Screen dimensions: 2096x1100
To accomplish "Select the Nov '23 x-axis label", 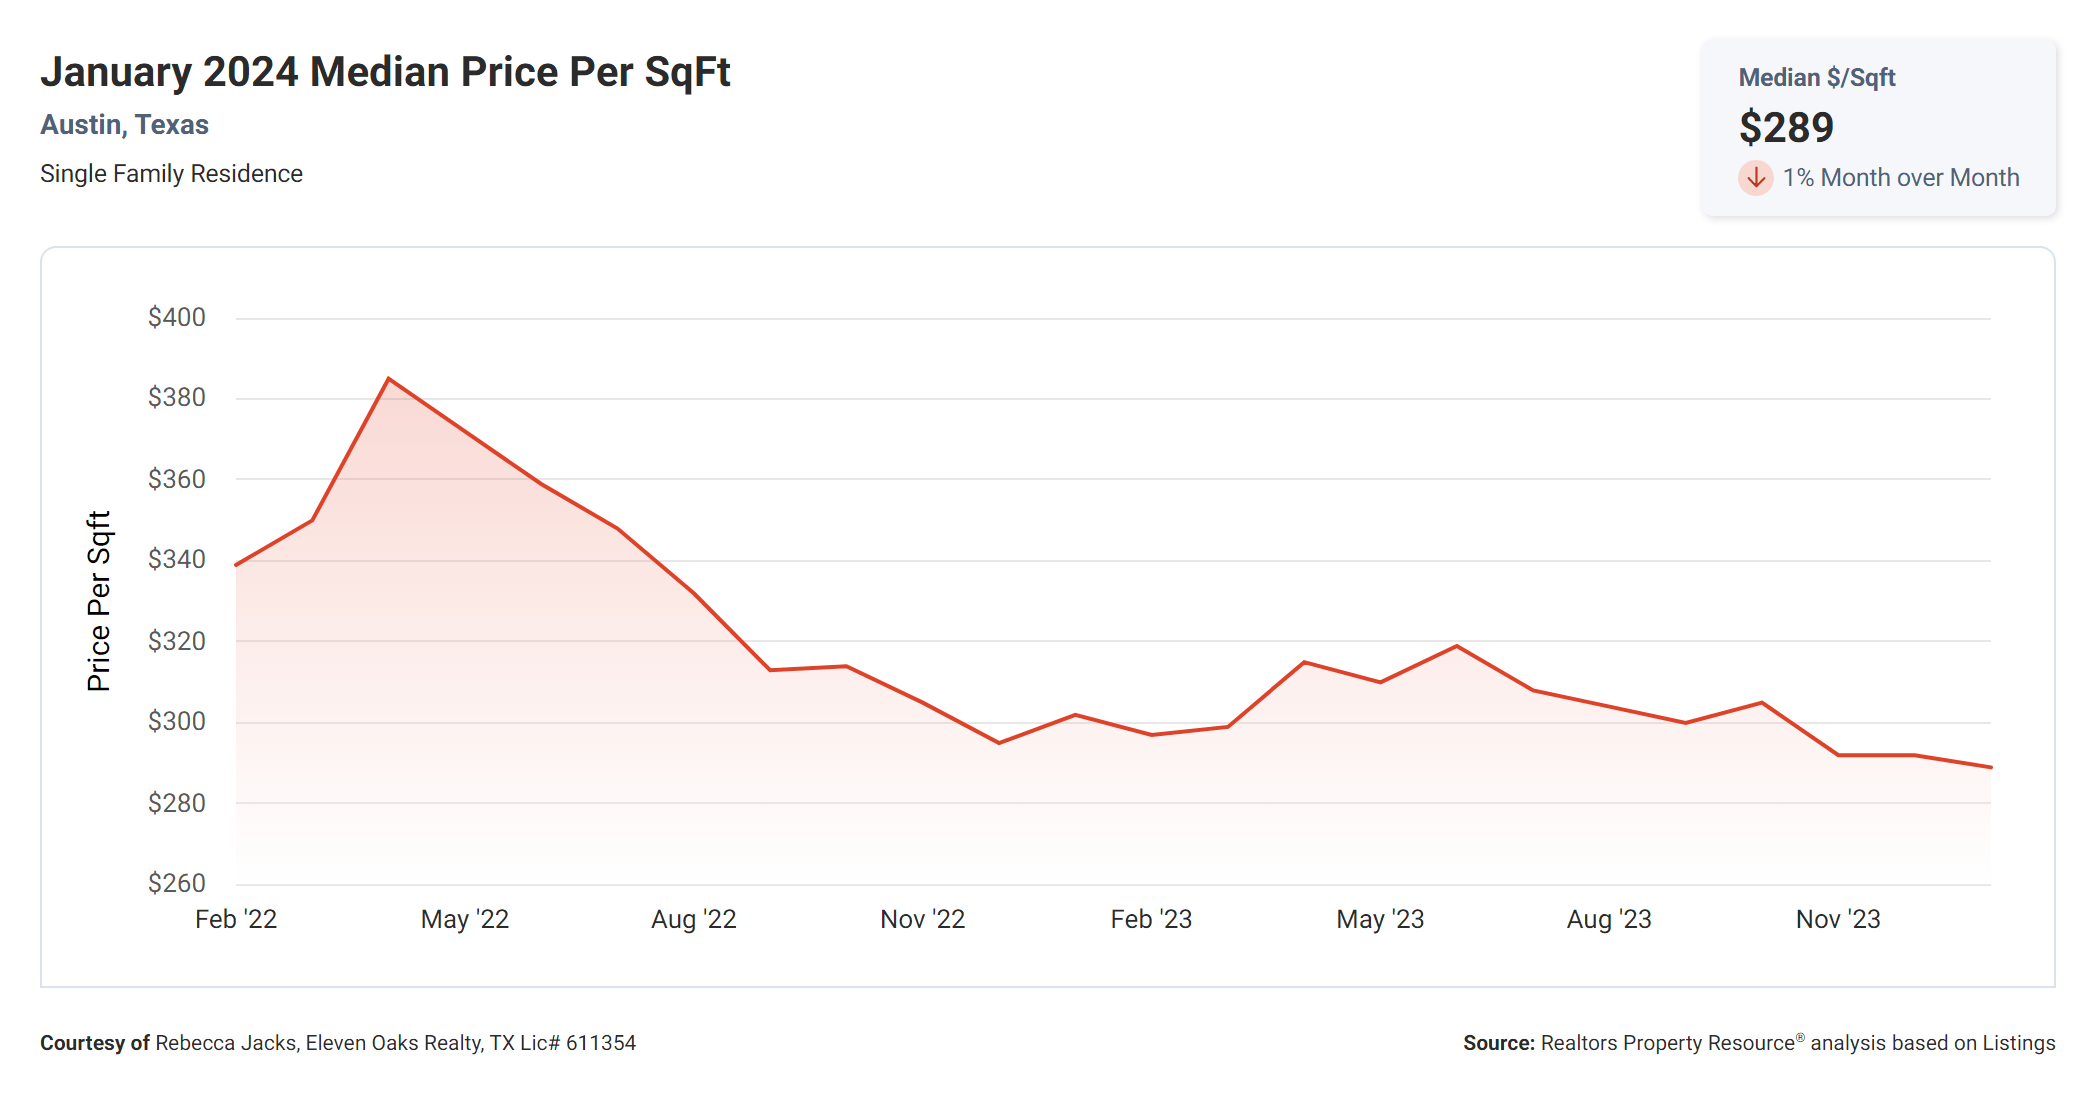I will [x=1838, y=919].
